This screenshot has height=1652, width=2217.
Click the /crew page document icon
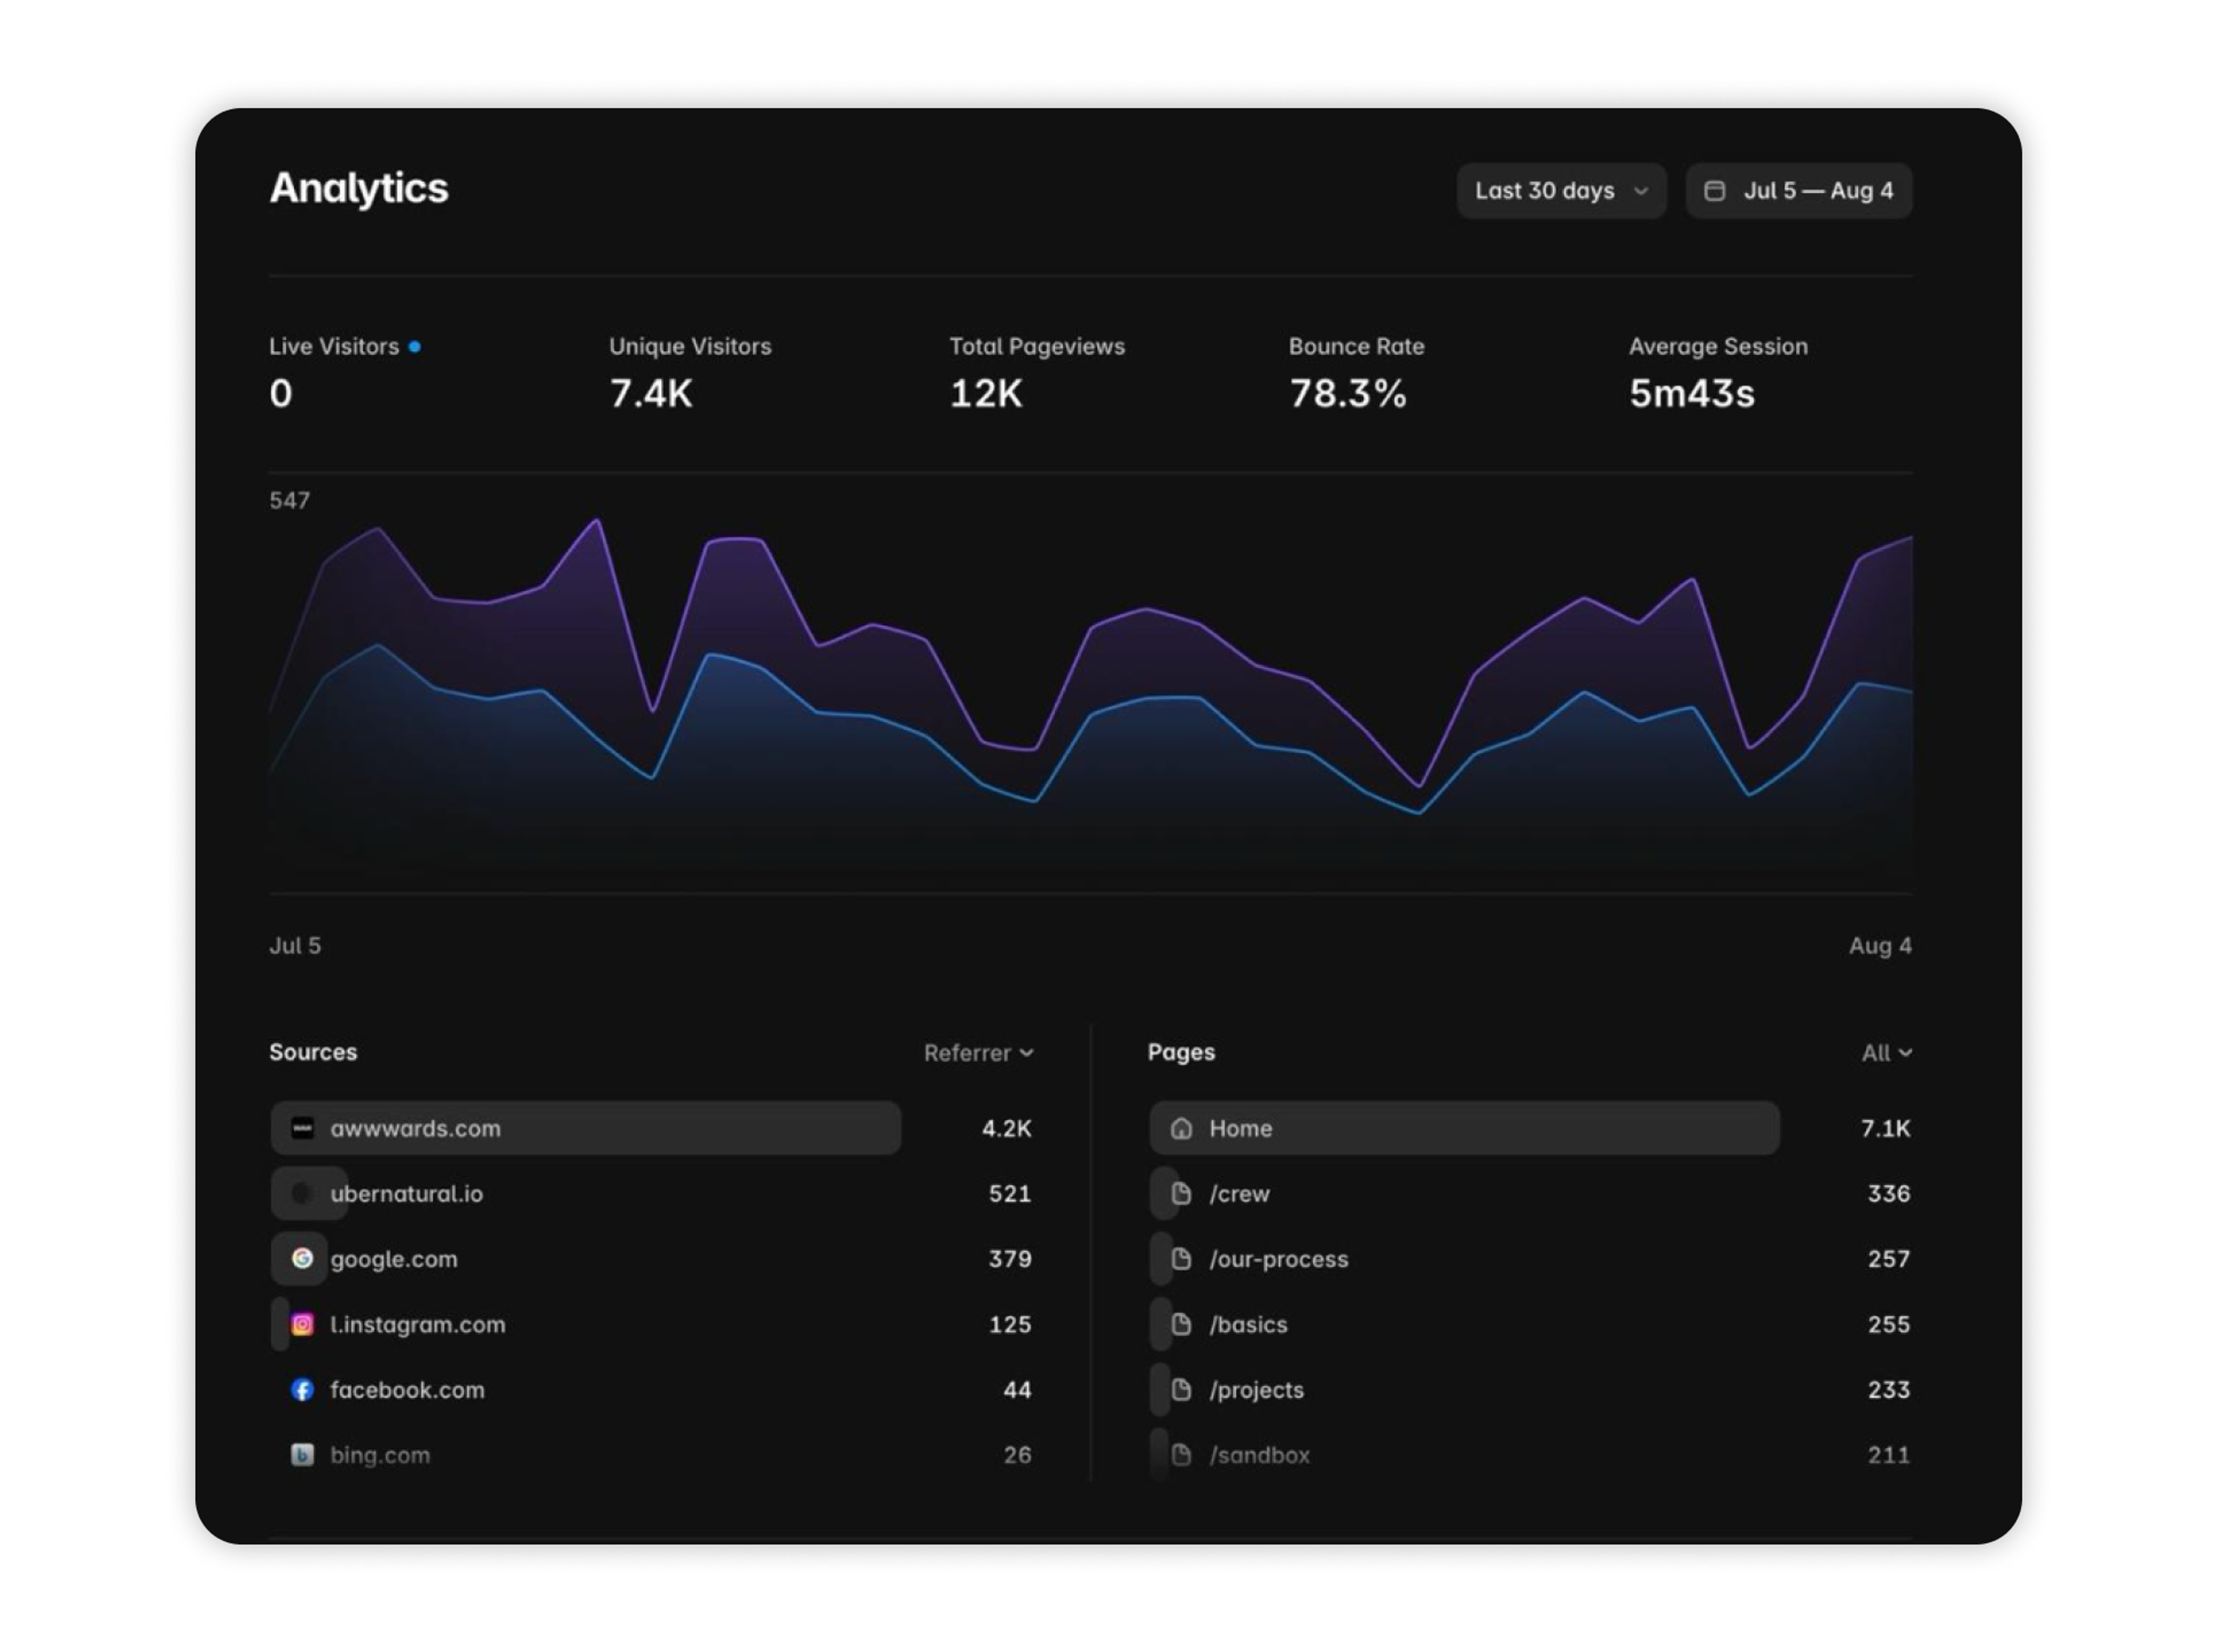point(1181,1193)
